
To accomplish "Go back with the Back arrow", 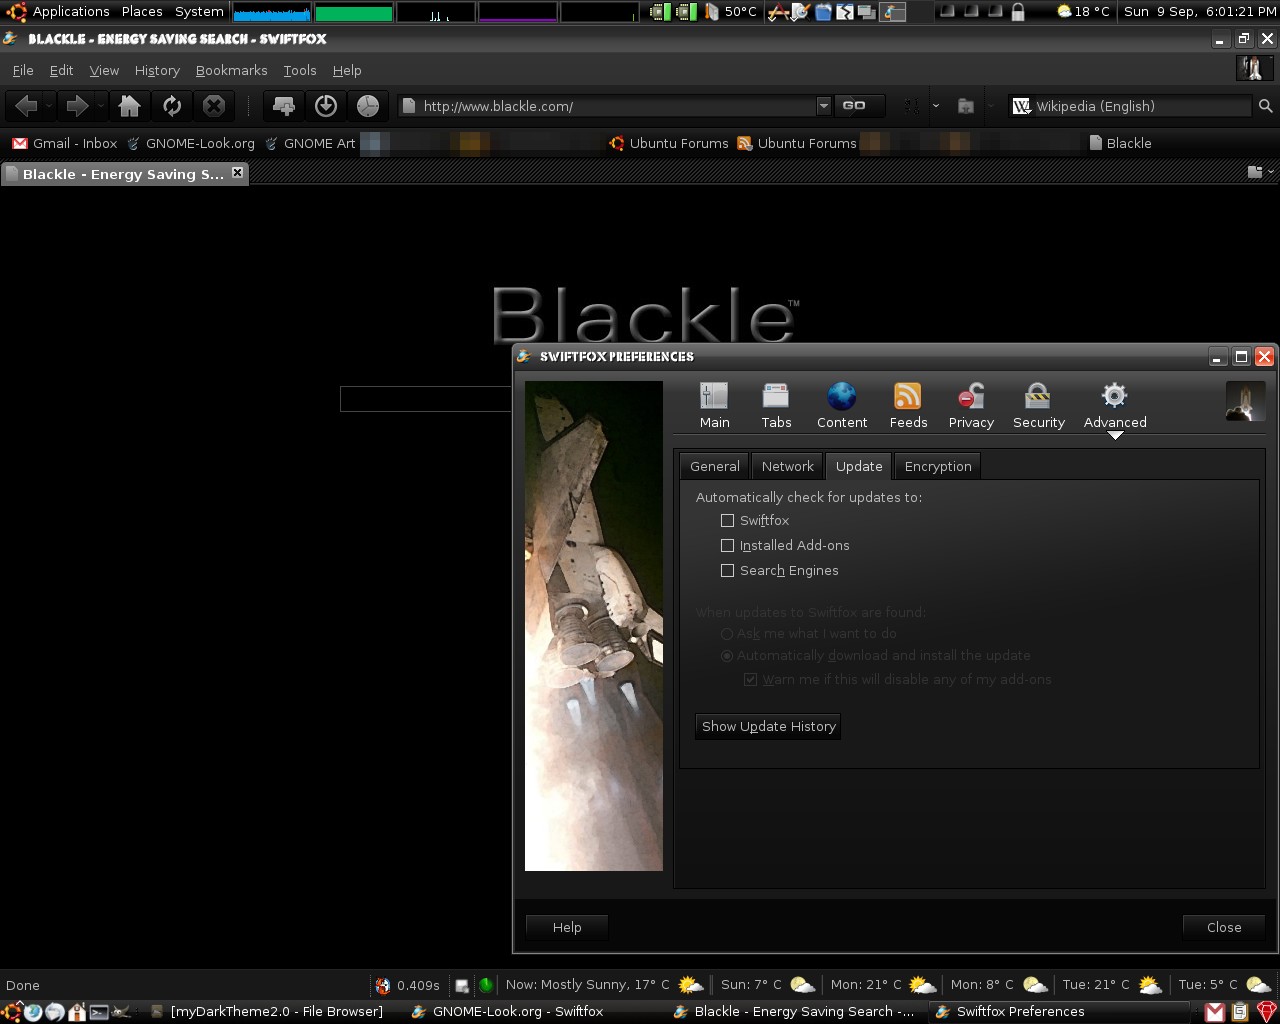I will pyautogui.click(x=27, y=106).
